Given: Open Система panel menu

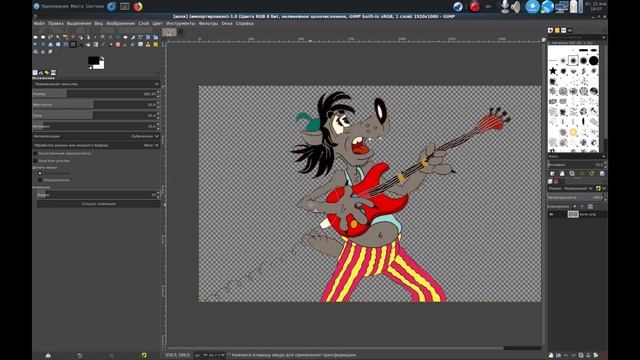Looking at the screenshot, I should click(x=94, y=6).
